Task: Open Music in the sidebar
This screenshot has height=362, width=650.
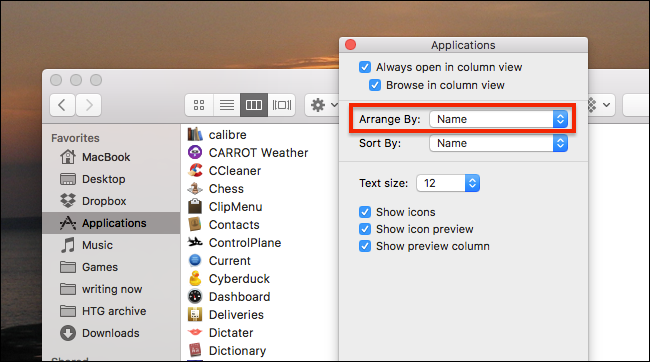Action: pyautogui.click(x=111, y=245)
